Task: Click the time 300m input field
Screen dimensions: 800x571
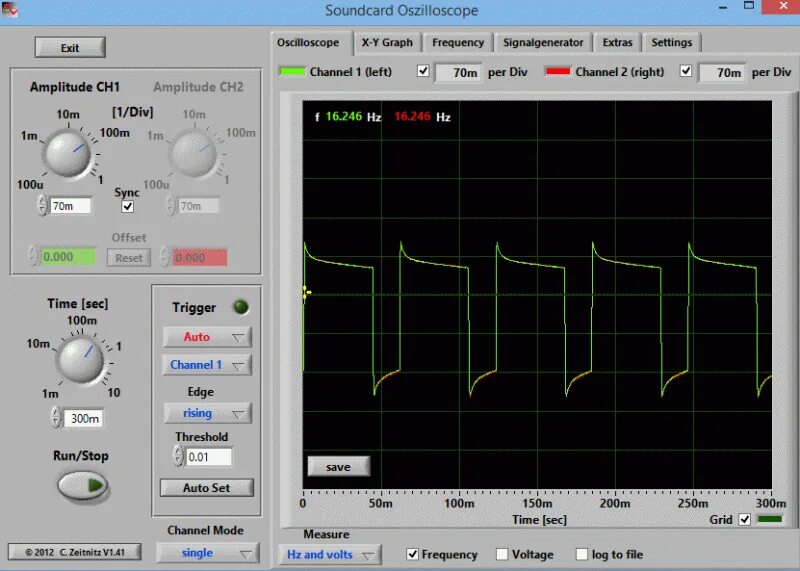Action: (84, 418)
